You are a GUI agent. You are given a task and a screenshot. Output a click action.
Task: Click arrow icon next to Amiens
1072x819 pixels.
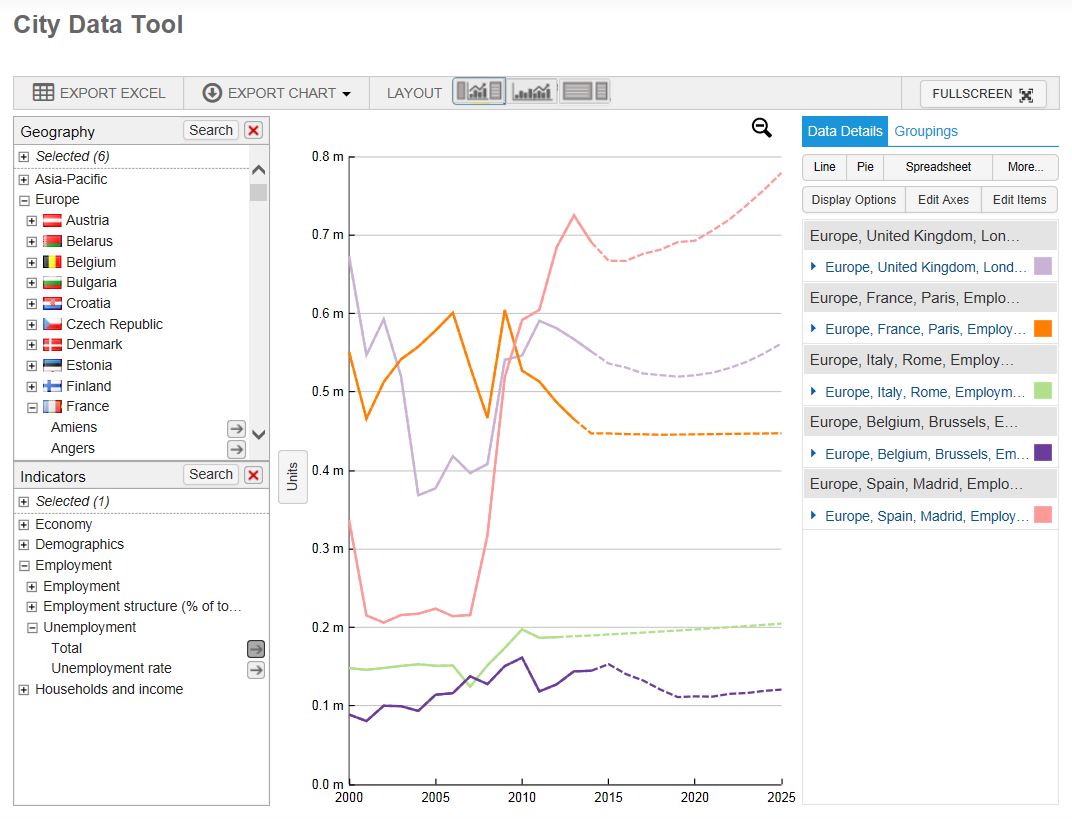tap(236, 428)
